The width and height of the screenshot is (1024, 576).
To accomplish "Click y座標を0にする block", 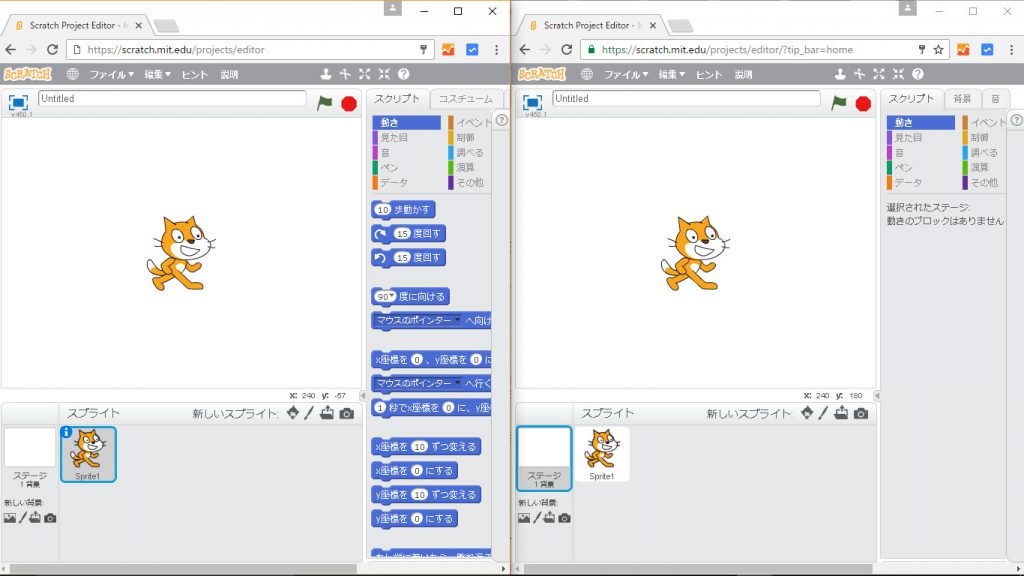I will (x=414, y=519).
